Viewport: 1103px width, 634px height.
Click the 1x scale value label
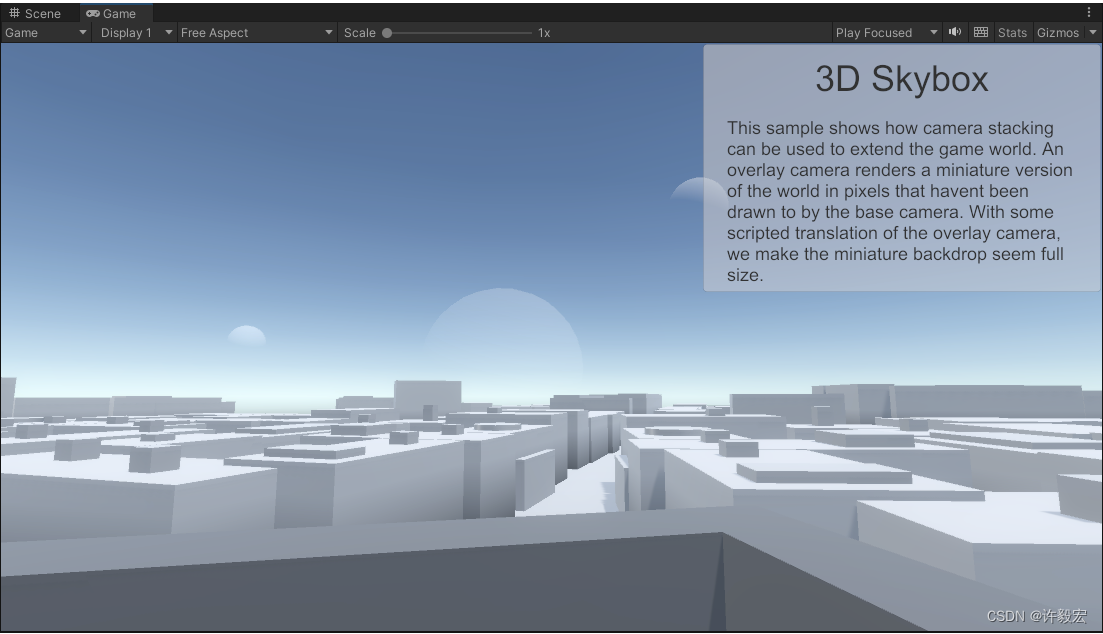543,32
